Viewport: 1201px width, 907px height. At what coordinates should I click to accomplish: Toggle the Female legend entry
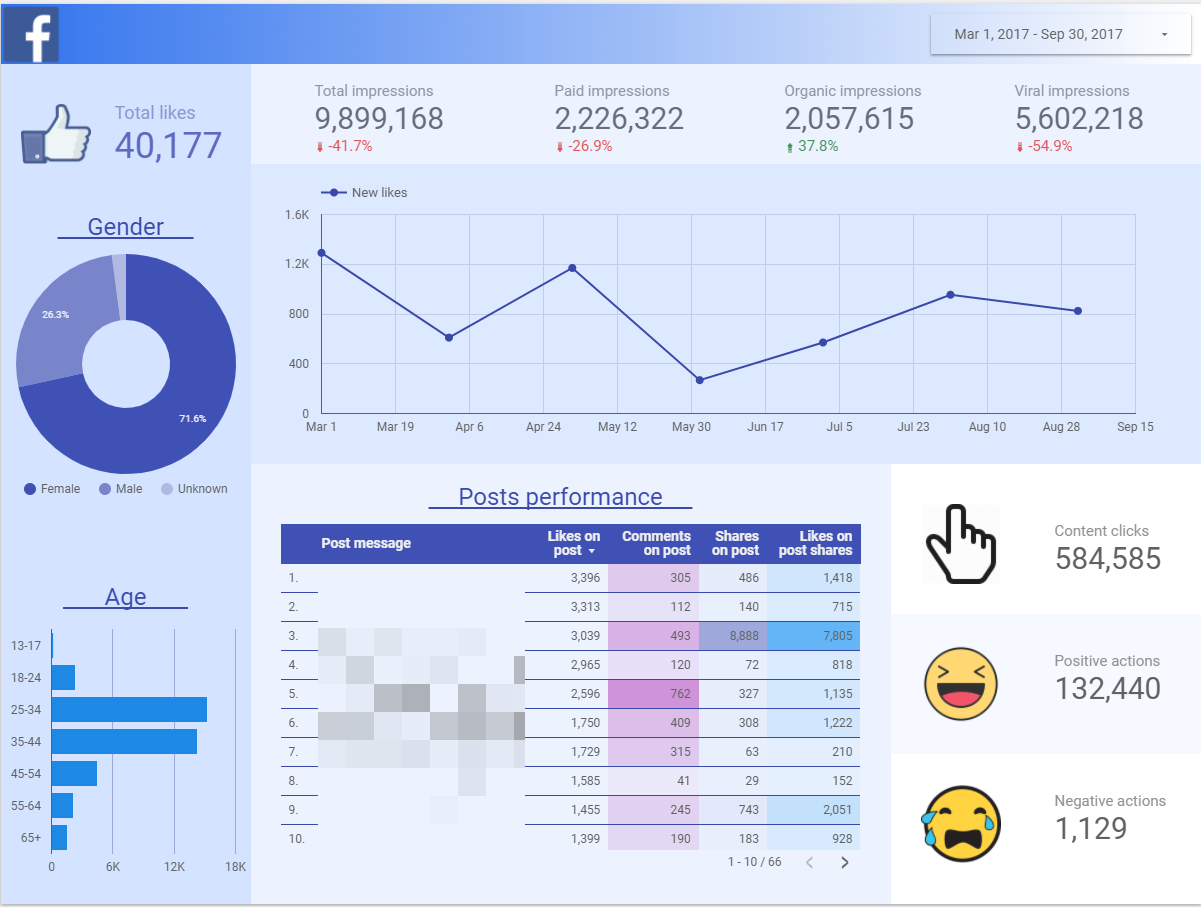tap(52, 489)
